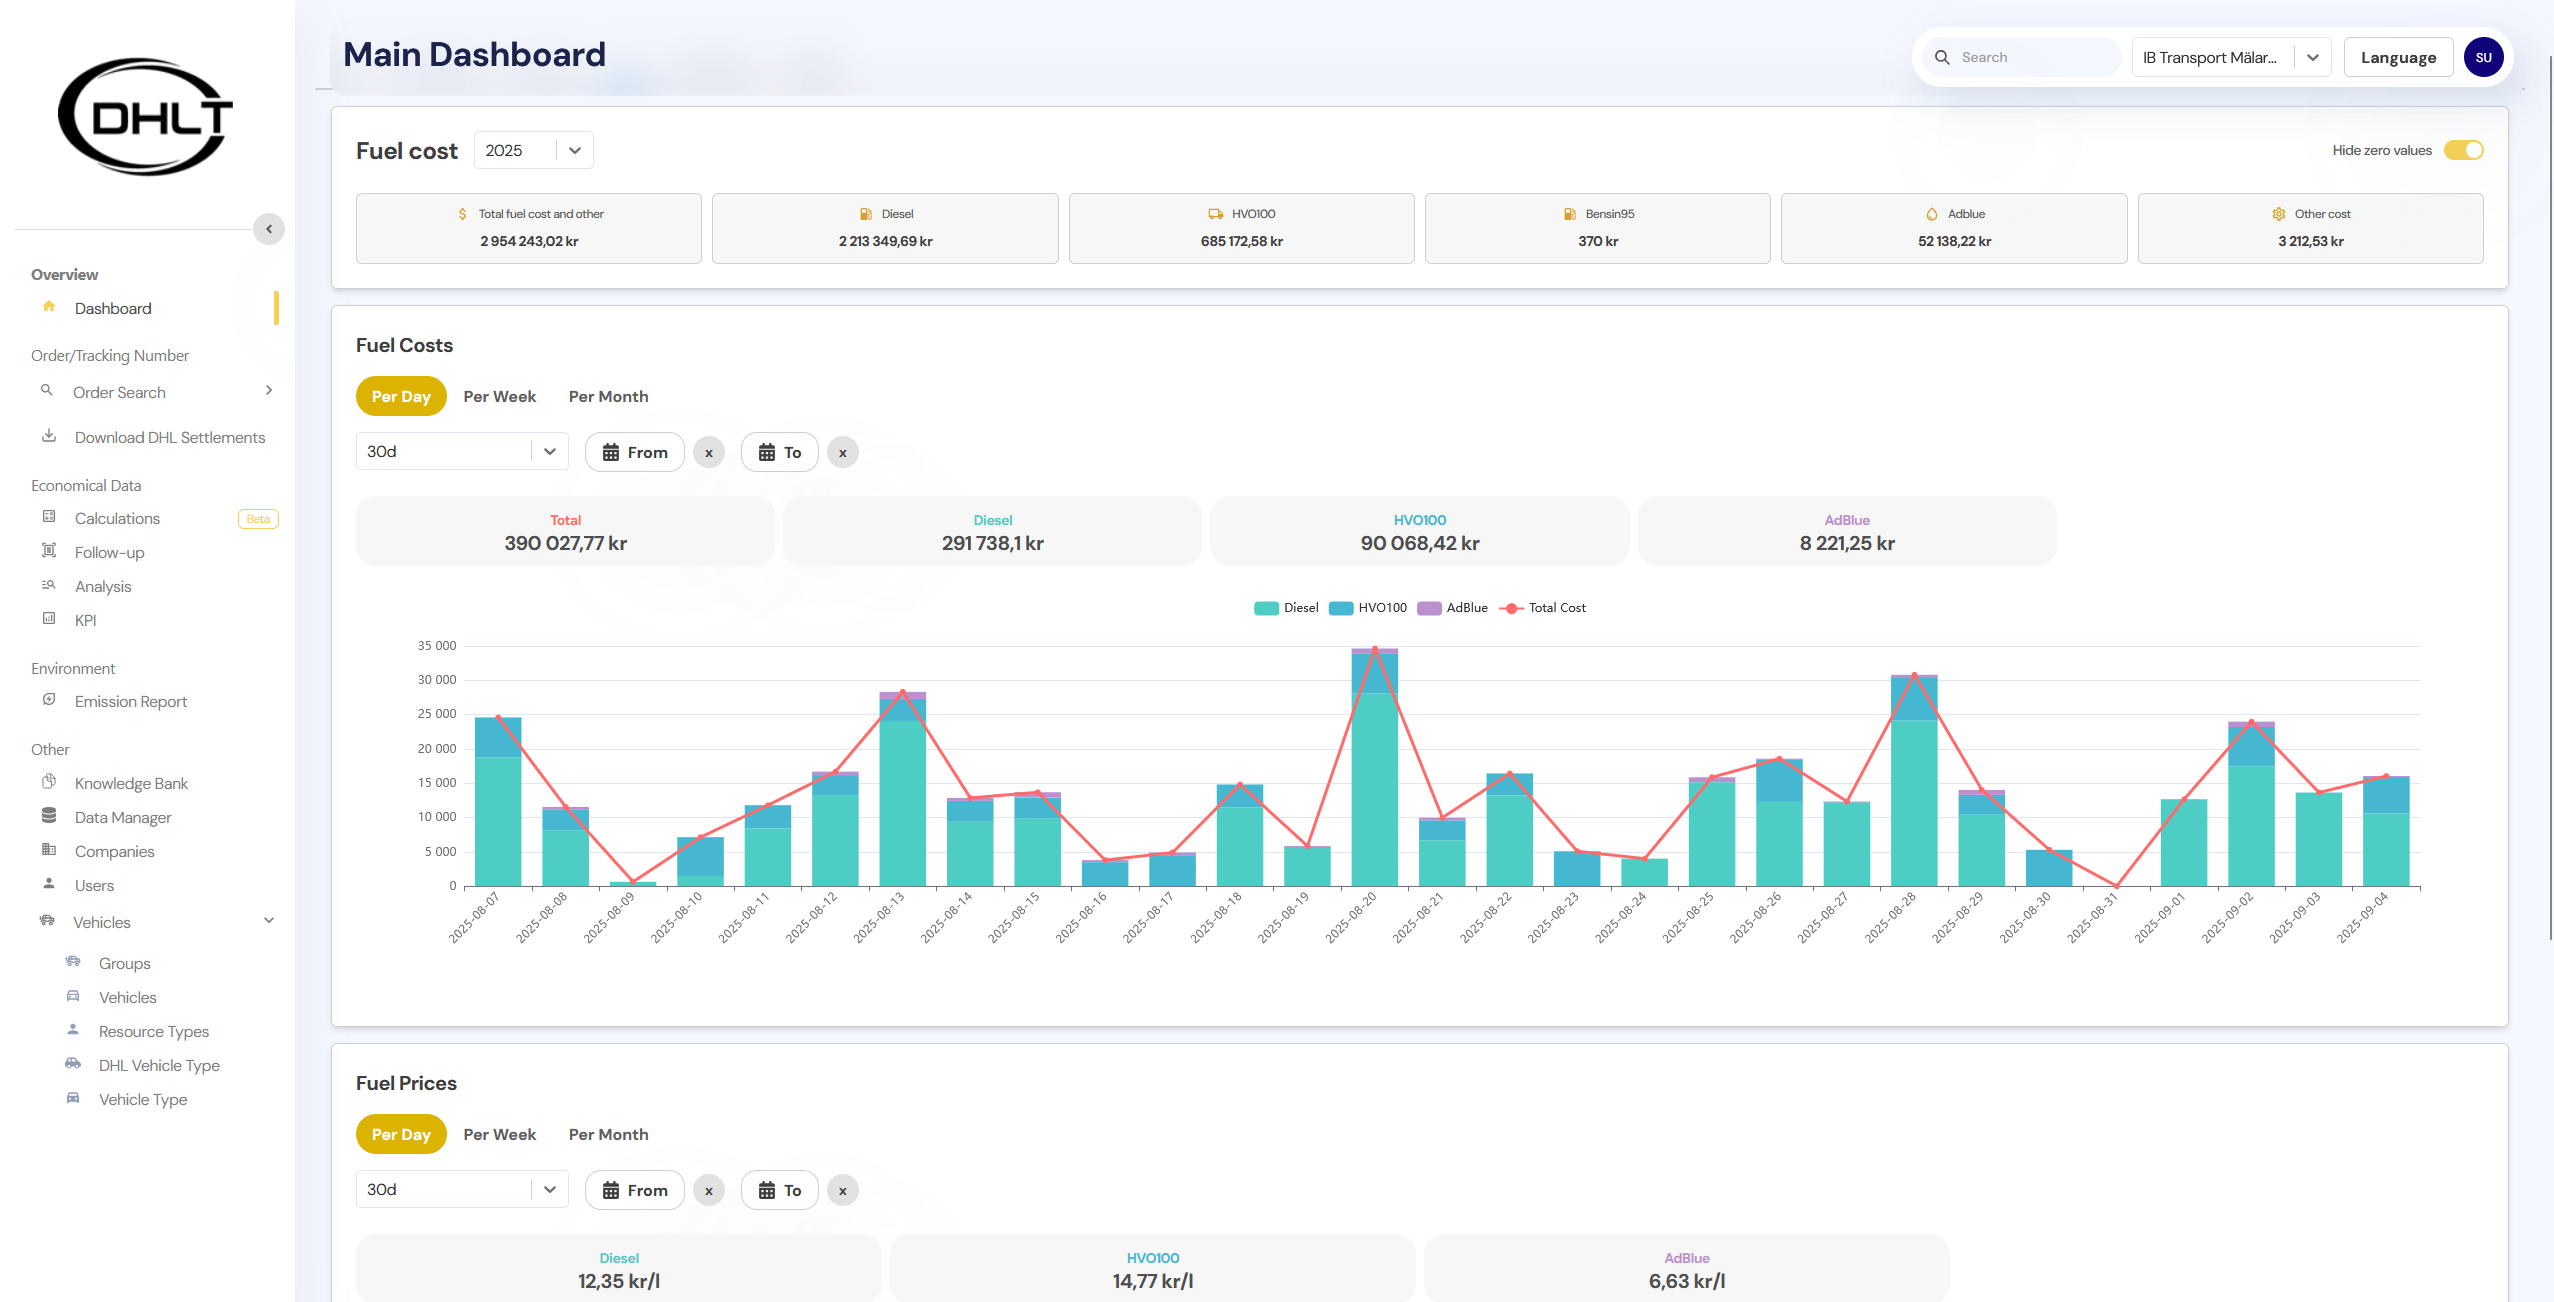This screenshot has width=2554, height=1302.
Task: Open the 2025 year dropdown
Action: click(x=533, y=150)
